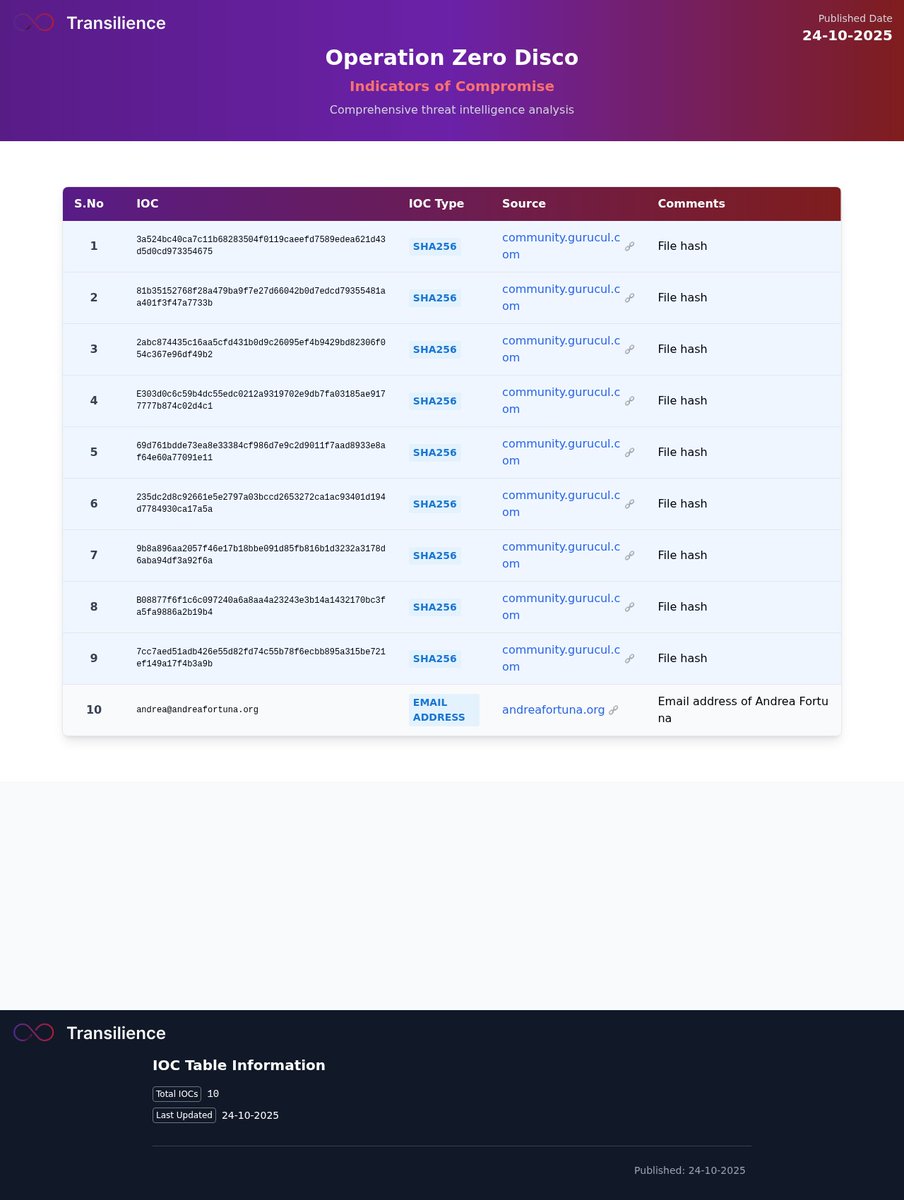The height and width of the screenshot is (1200, 904).
Task: Click the Last Updated label badge
Action: [x=184, y=1115]
